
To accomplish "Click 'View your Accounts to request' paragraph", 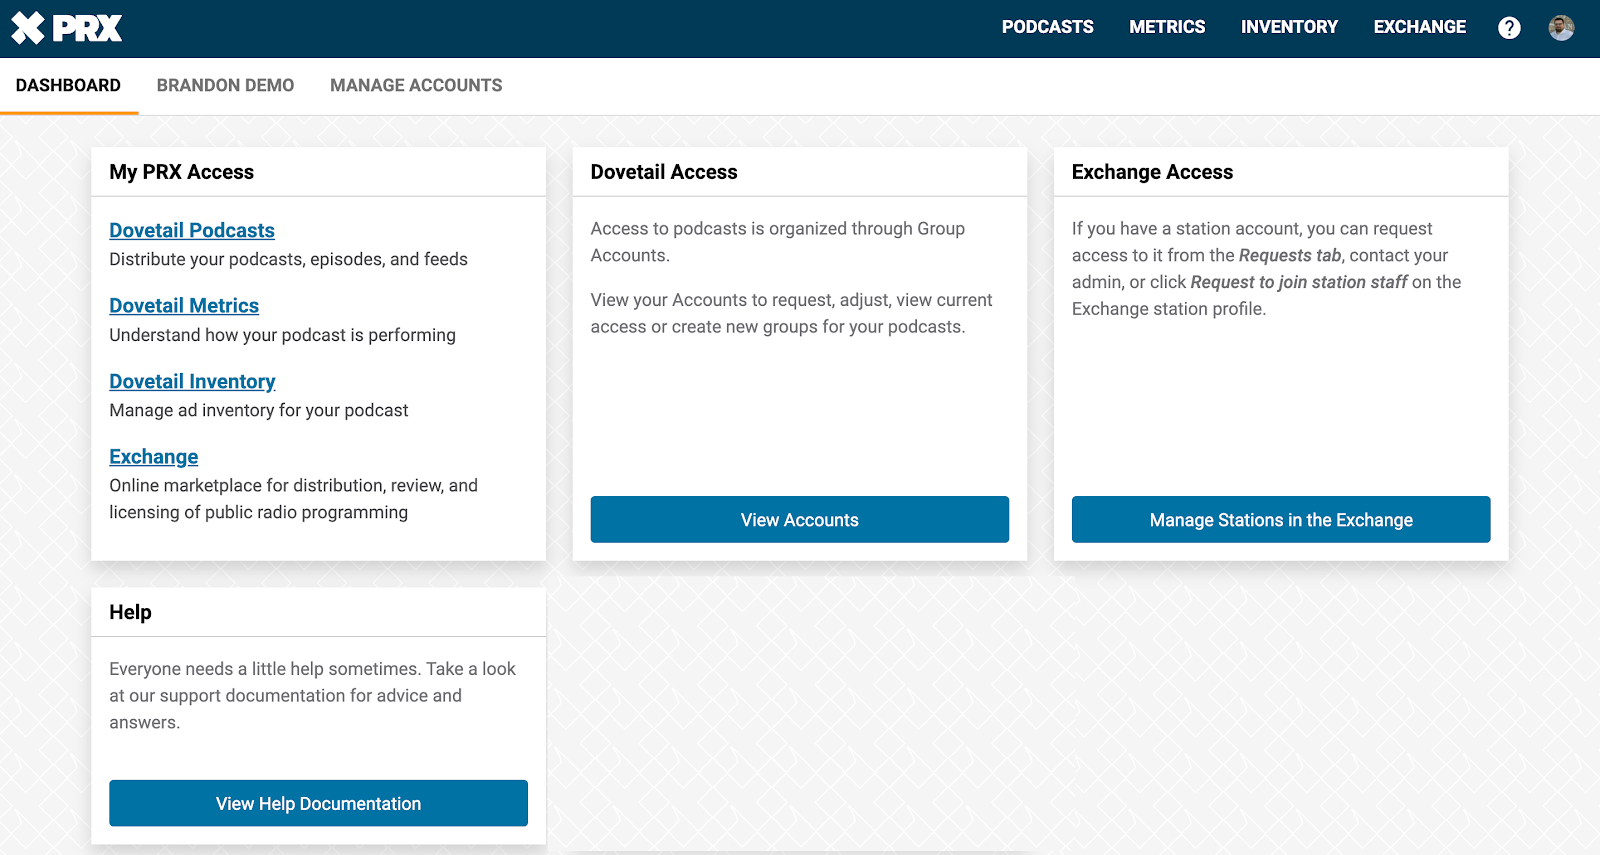I will pos(791,313).
